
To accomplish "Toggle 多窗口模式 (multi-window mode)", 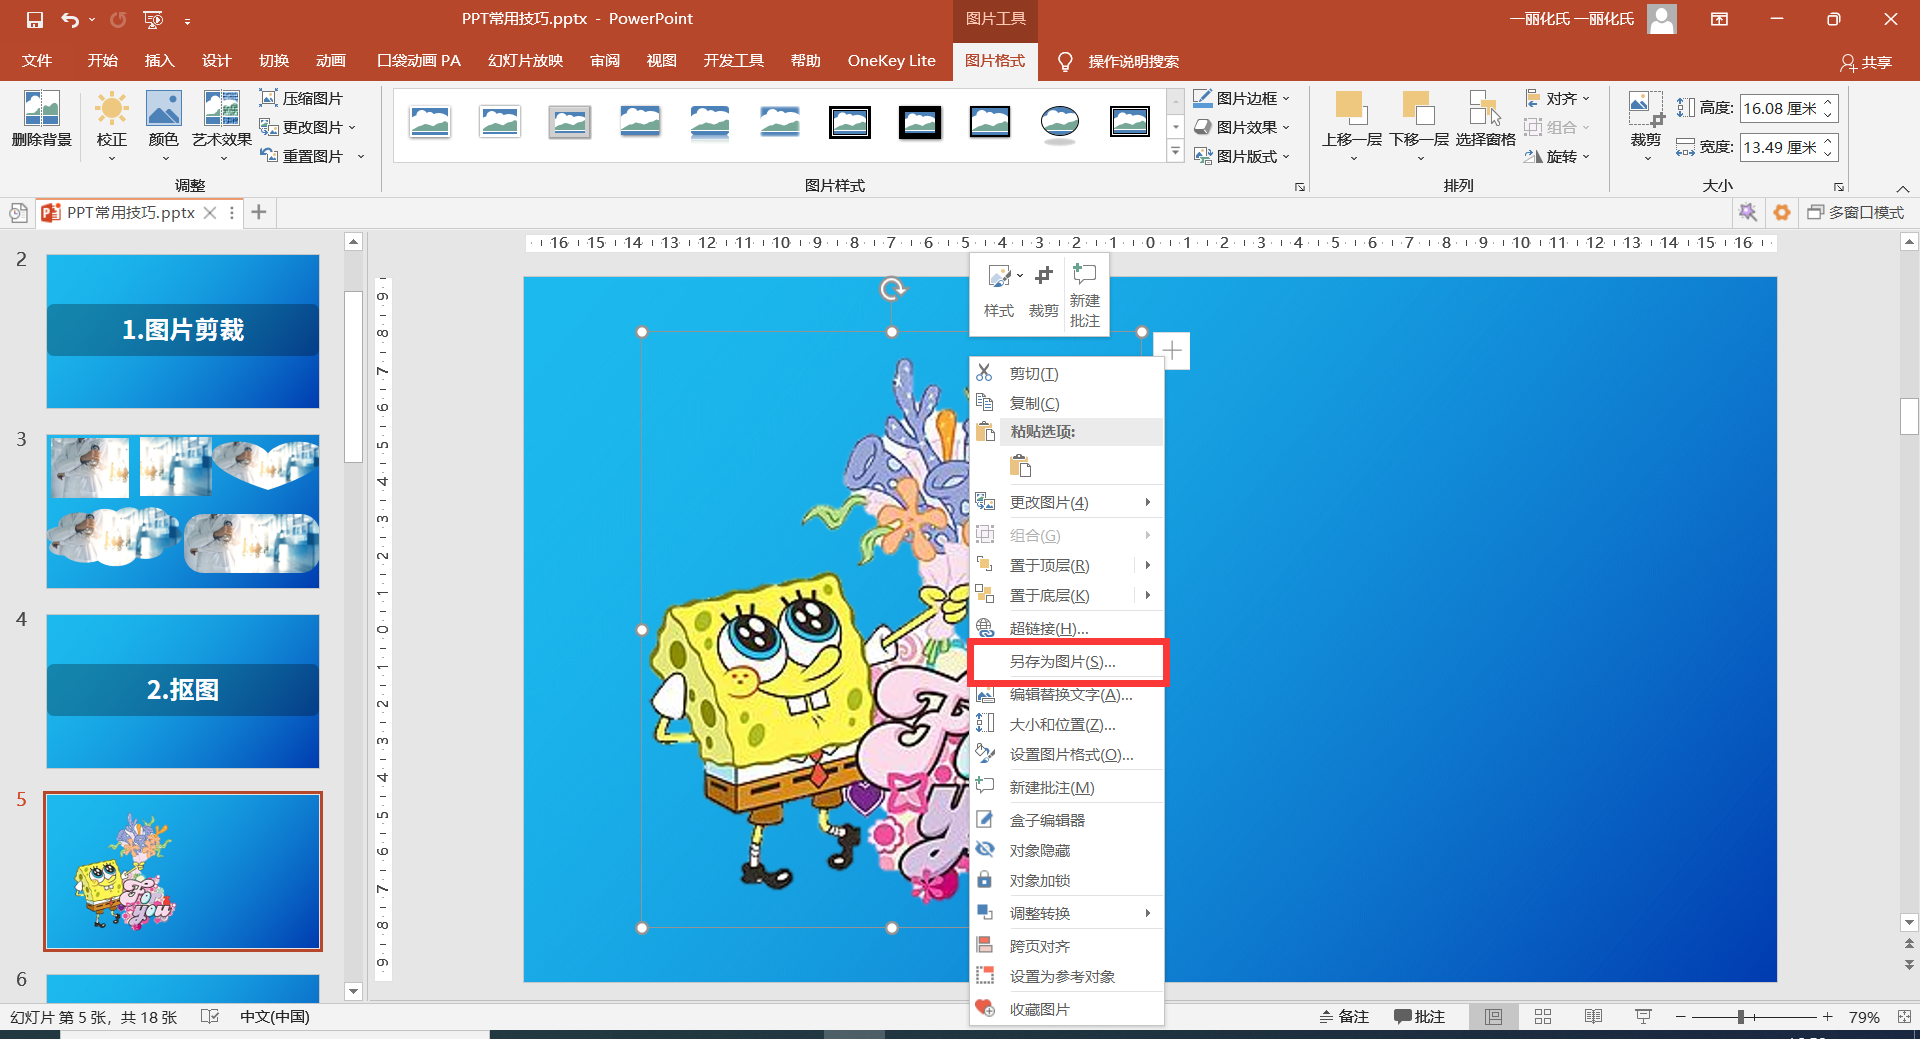I will pos(1856,212).
